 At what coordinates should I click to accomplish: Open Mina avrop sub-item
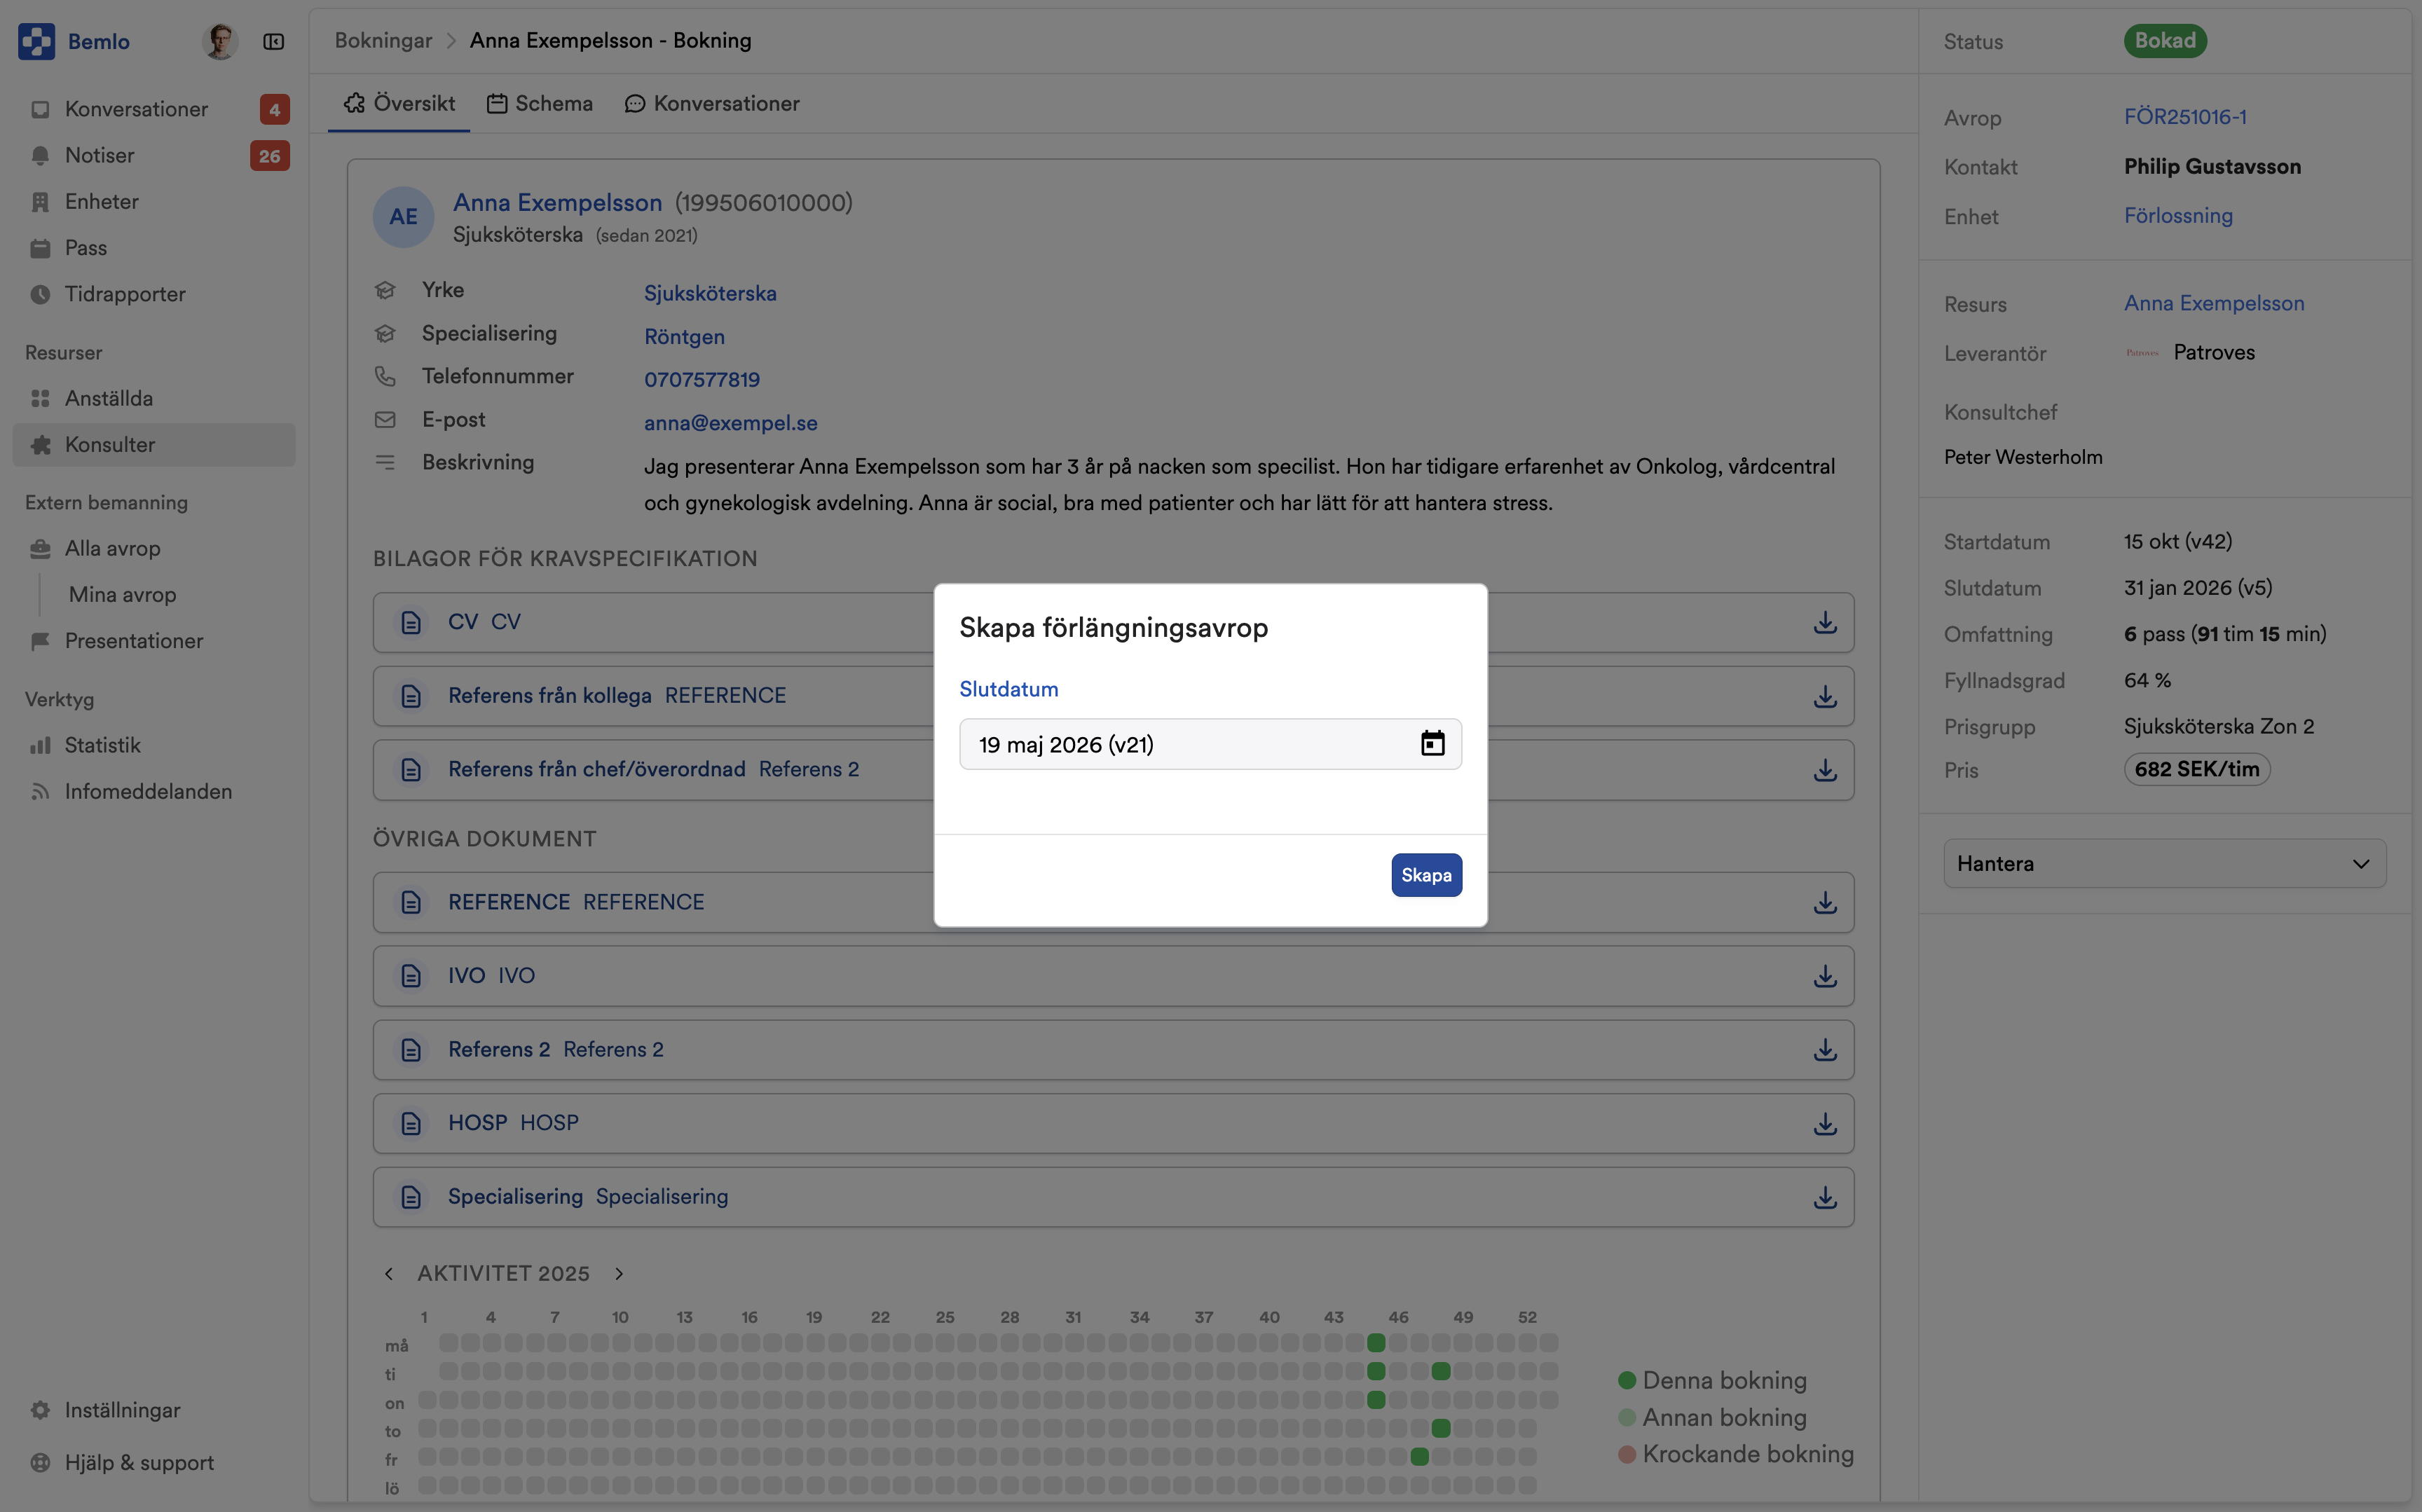[122, 594]
